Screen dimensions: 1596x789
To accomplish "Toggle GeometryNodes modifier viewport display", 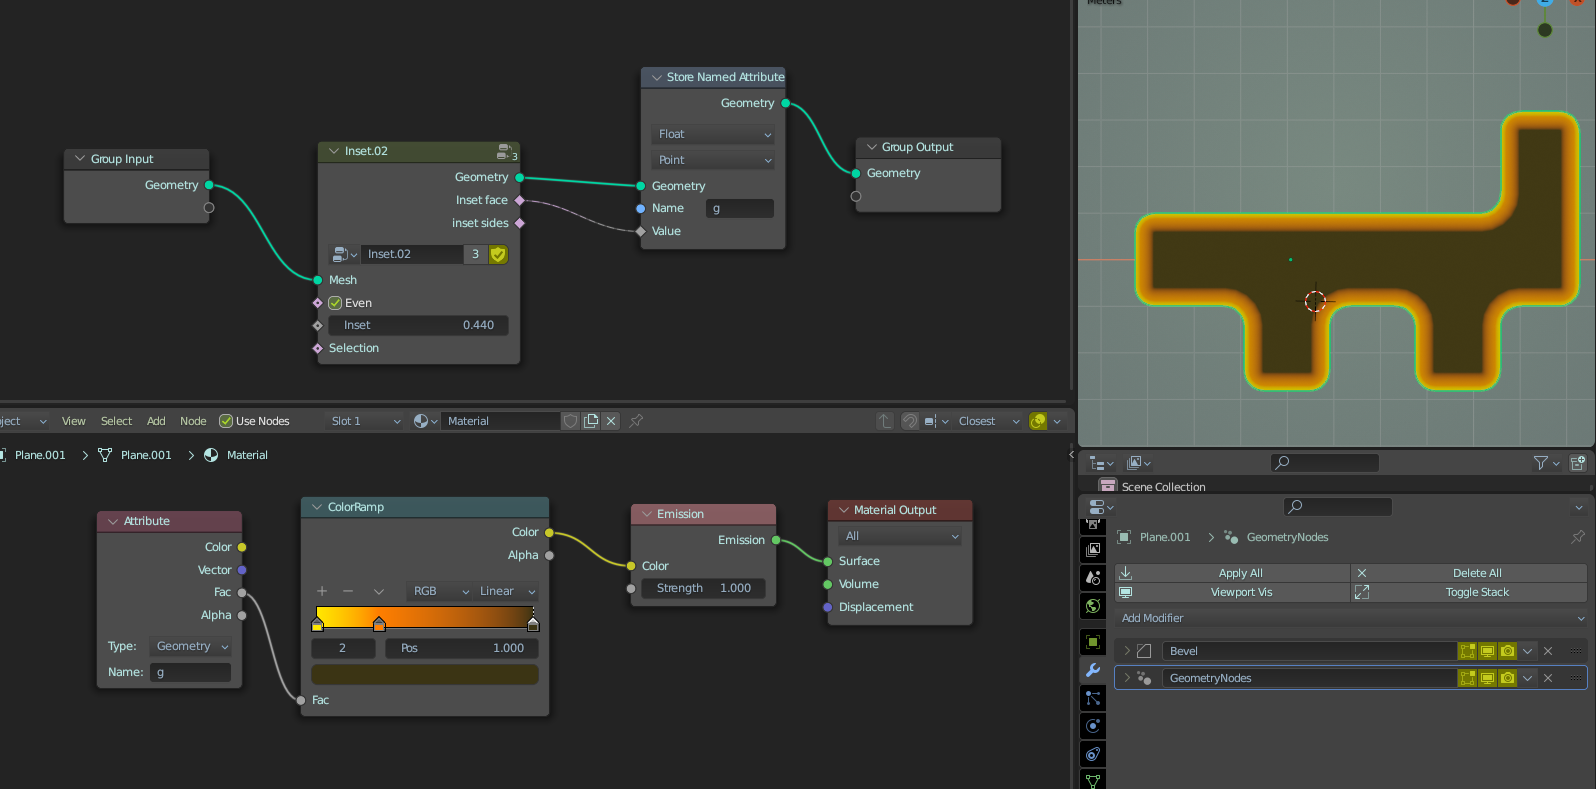I will pos(1488,678).
